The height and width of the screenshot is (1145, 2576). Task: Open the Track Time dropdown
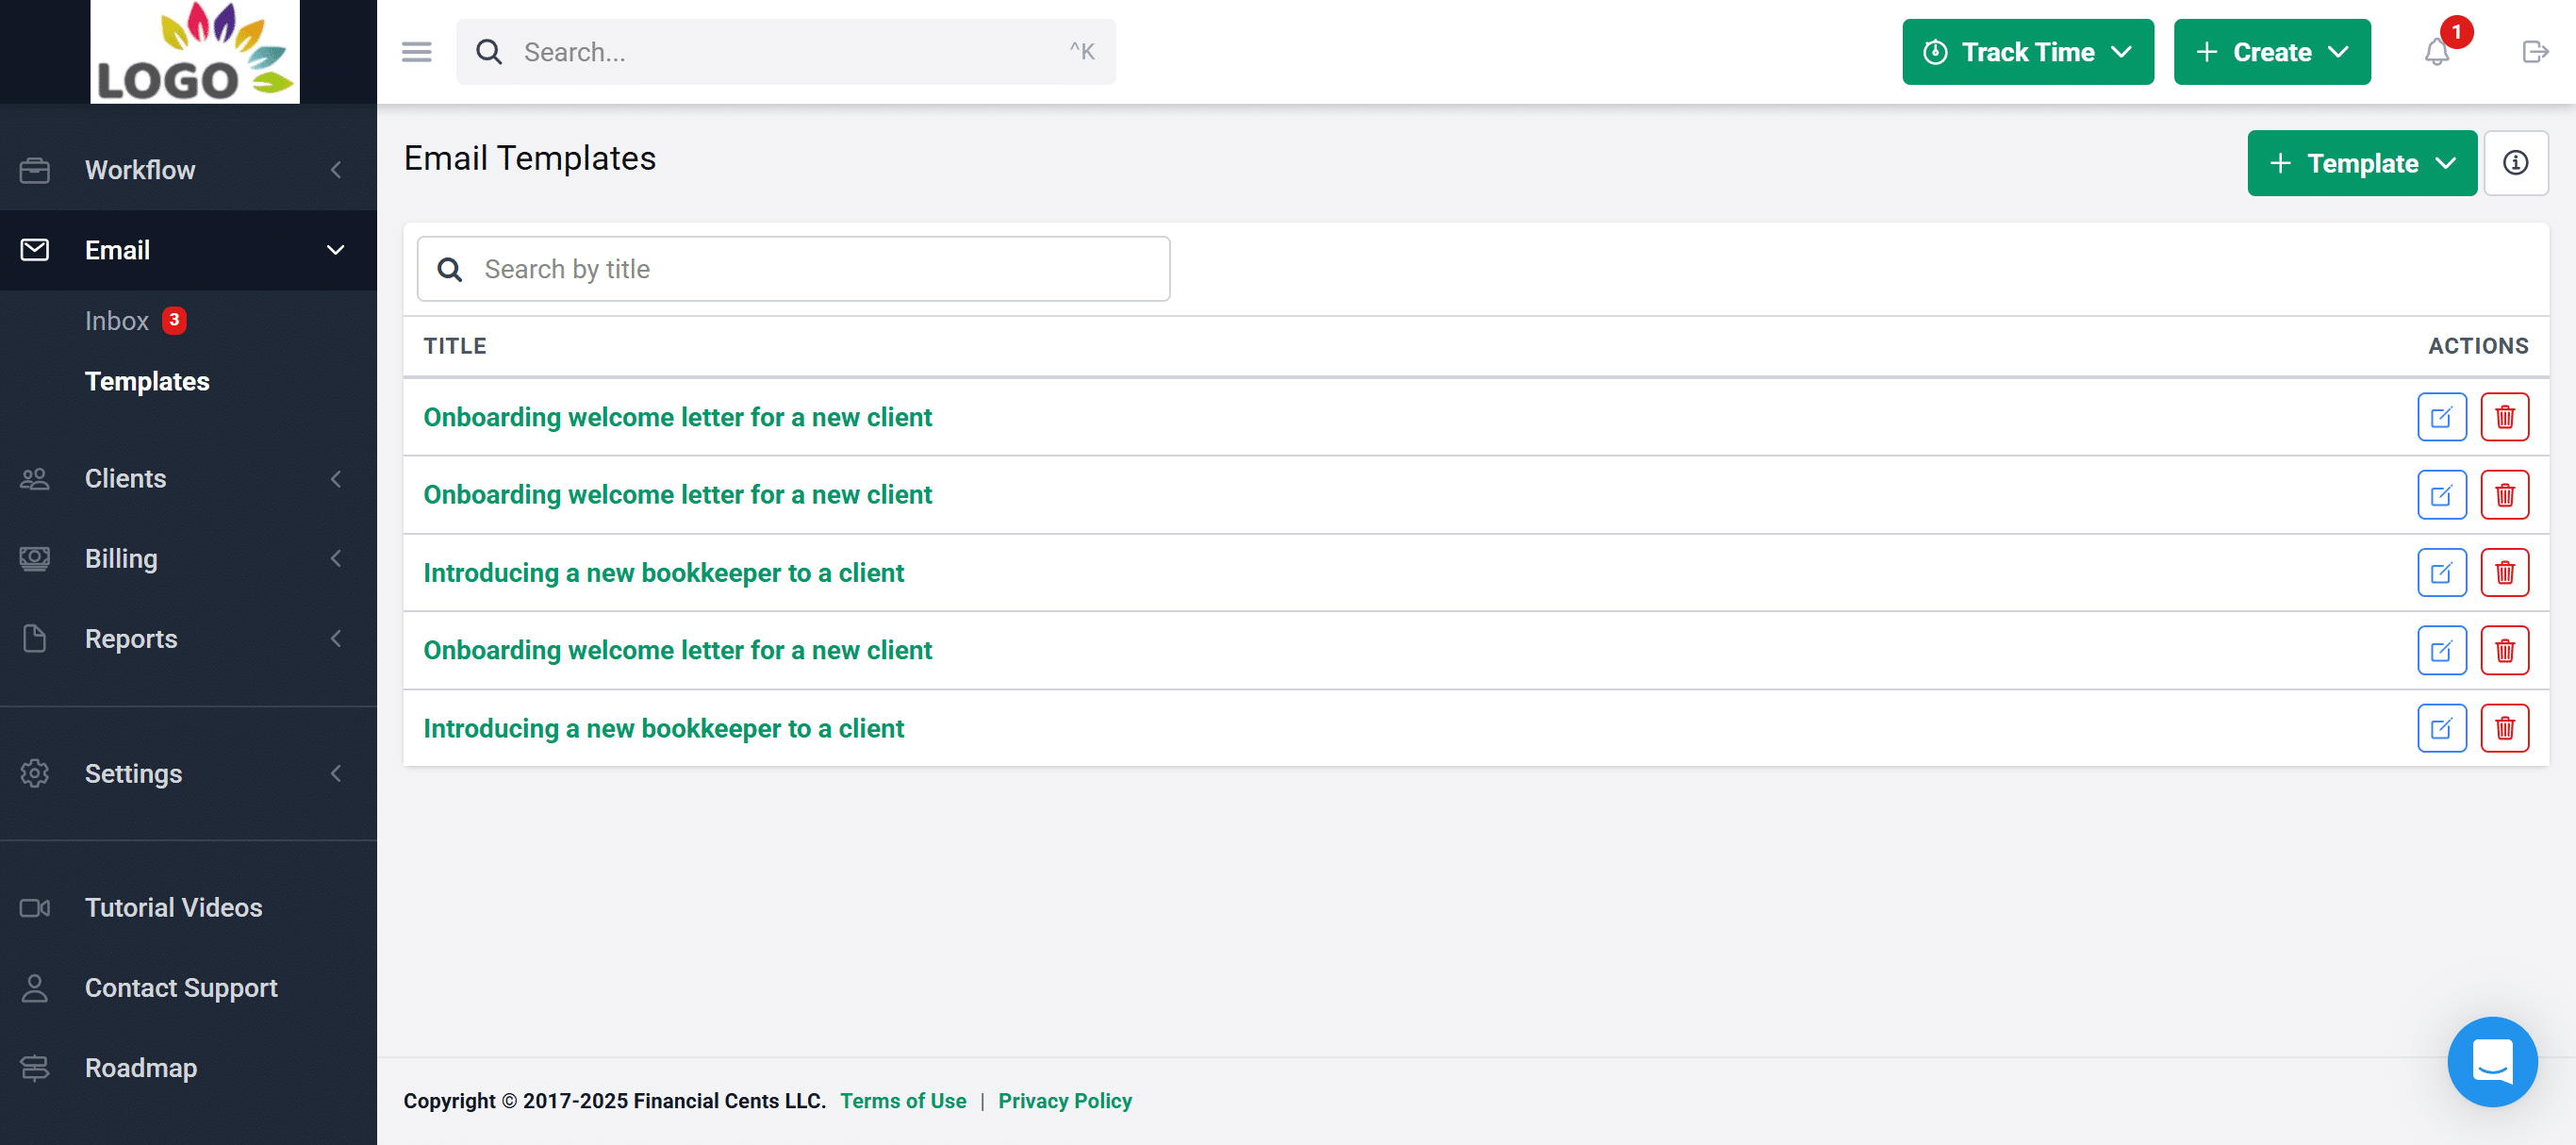[2027, 52]
